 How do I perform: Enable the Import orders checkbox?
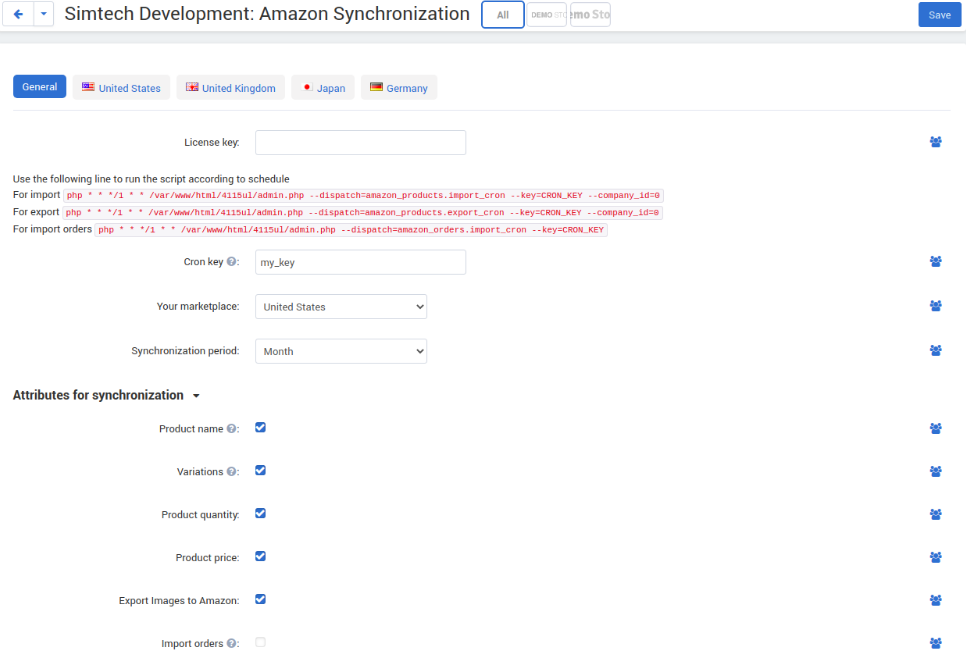[x=261, y=642]
